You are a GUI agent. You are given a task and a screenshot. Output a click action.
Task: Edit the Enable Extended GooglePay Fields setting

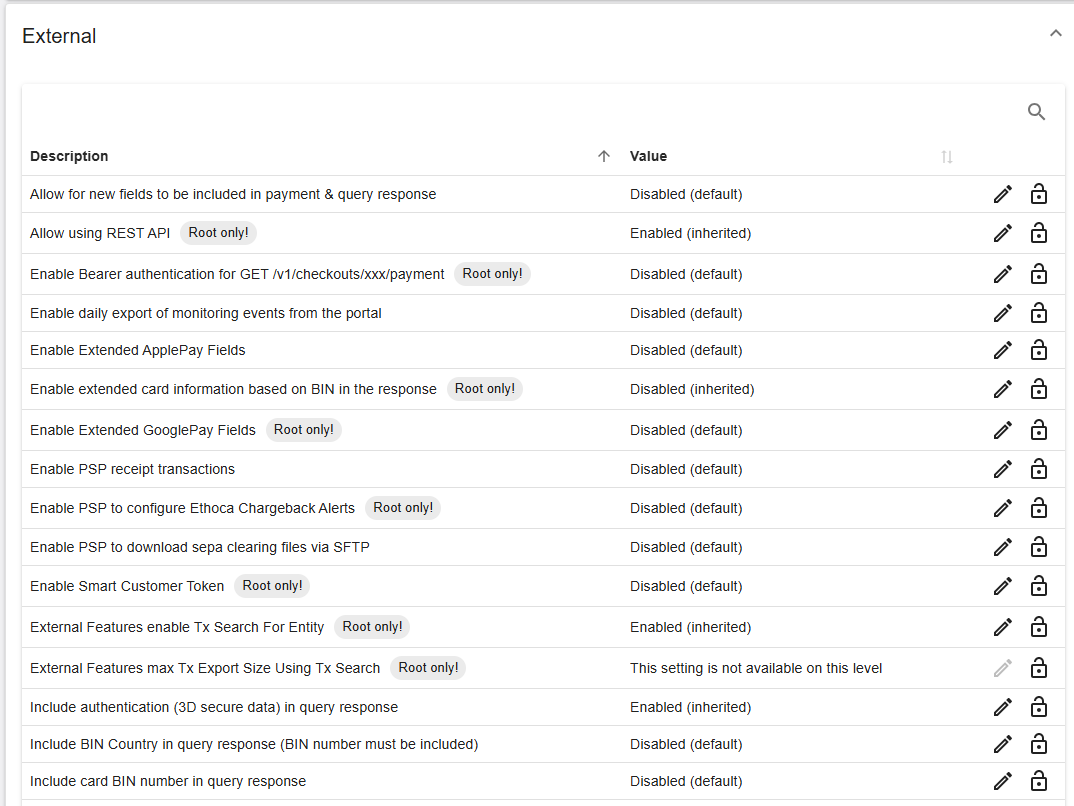point(1003,431)
